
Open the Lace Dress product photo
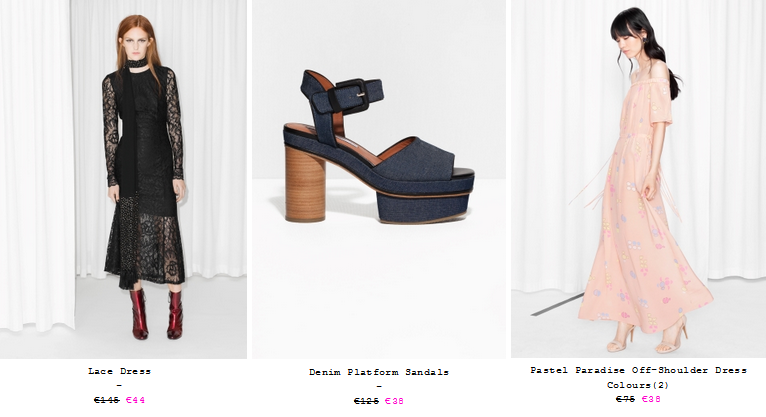123,179
